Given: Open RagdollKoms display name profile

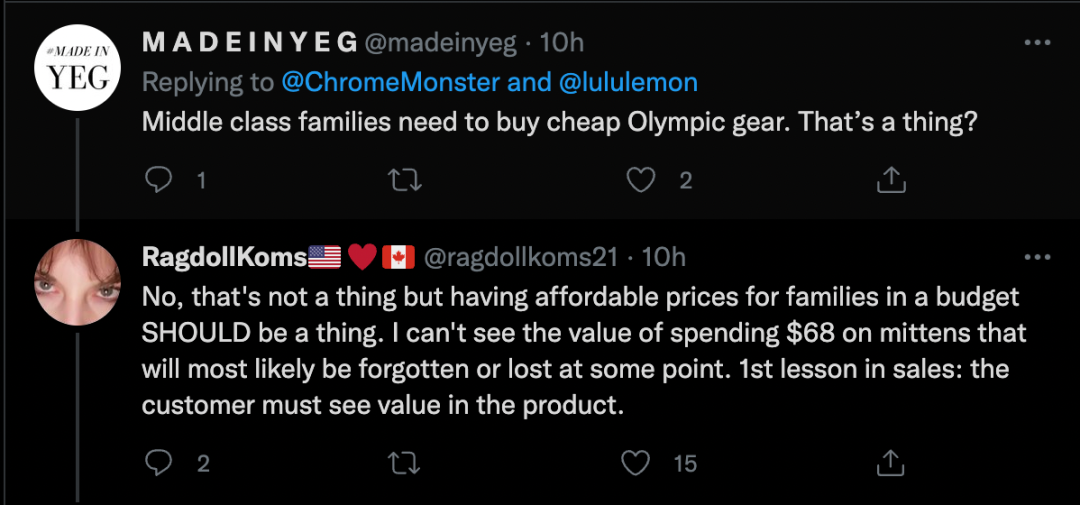Looking at the screenshot, I should [x=225, y=257].
